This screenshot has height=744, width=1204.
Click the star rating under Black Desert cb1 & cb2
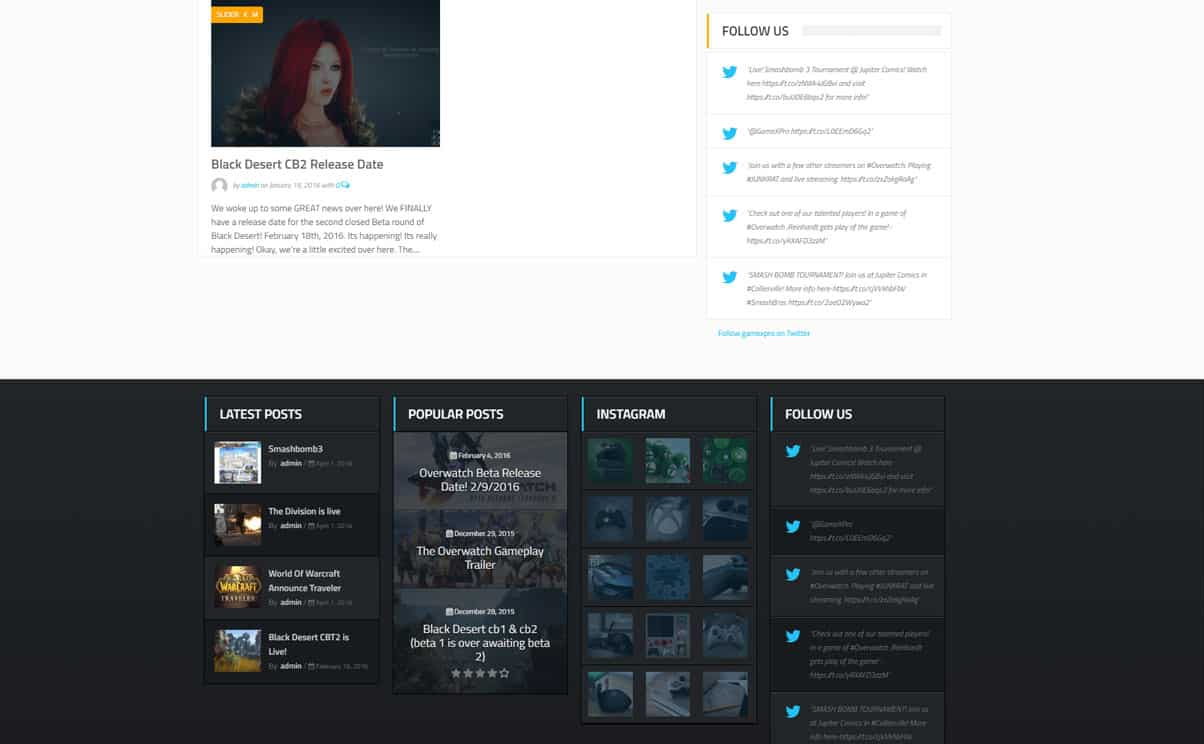[x=480, y=674]
